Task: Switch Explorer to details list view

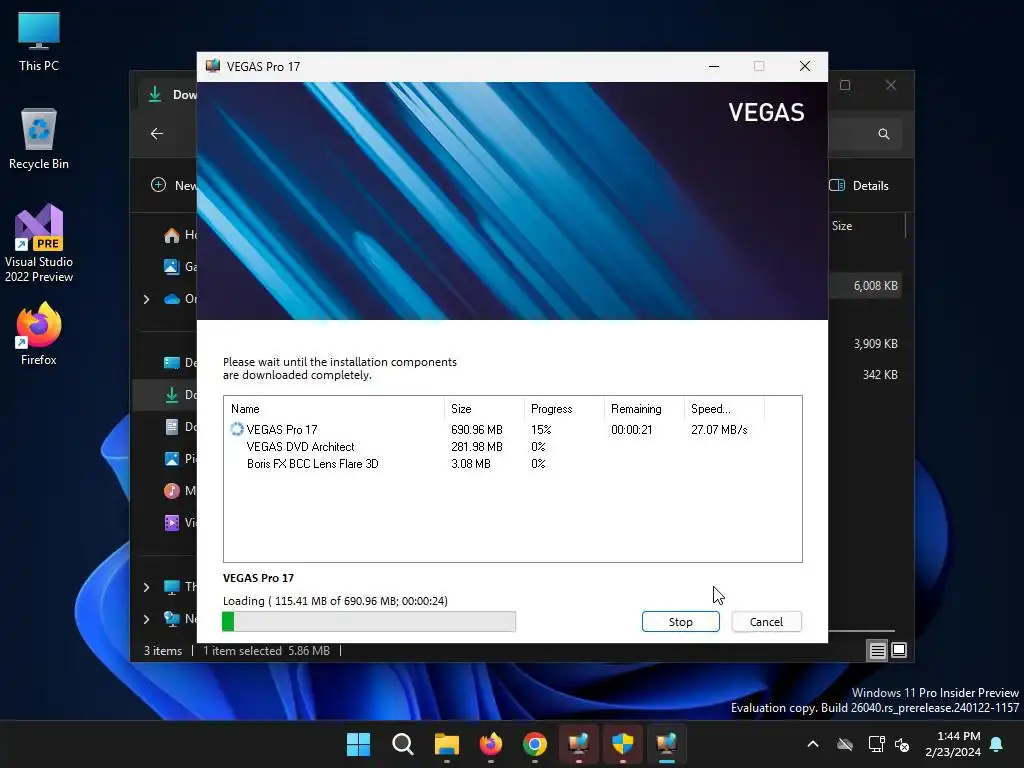Action: [877, 650]
